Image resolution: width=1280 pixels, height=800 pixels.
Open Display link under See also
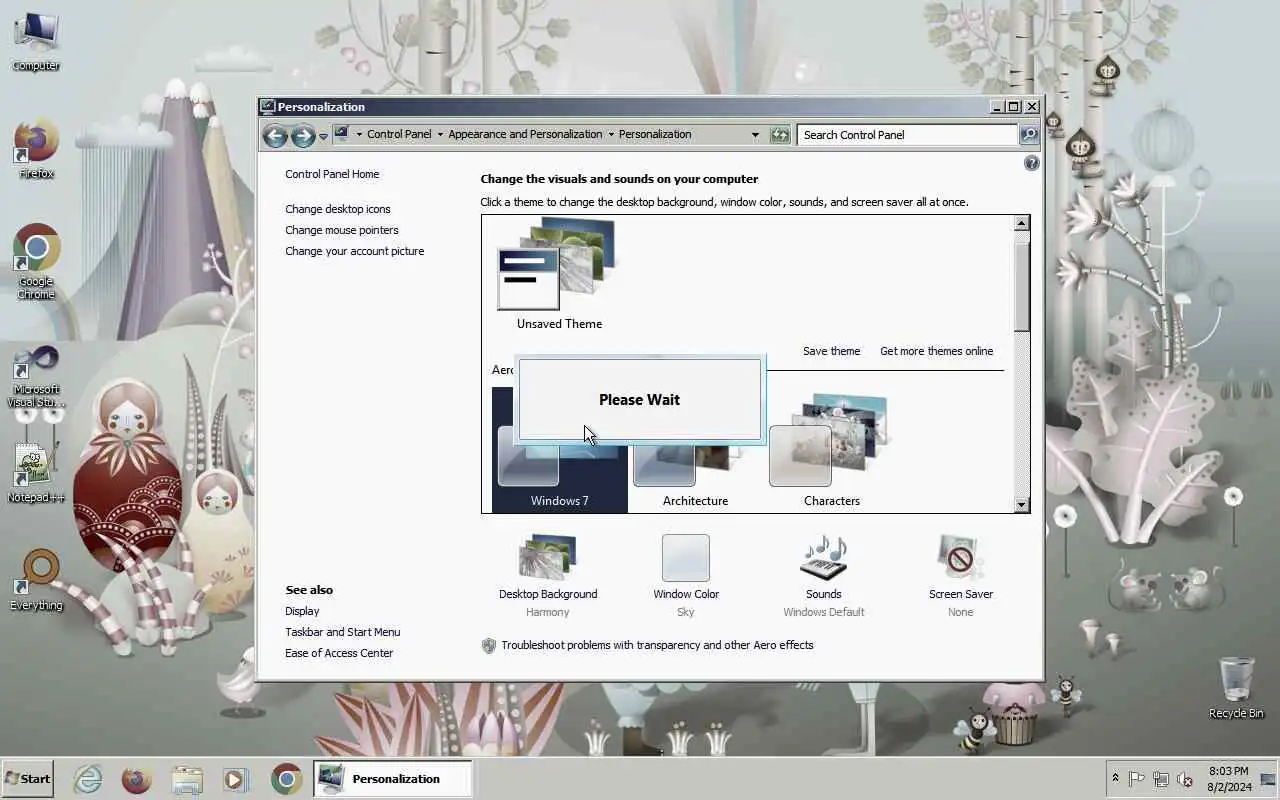pyautogui.click(x=302, y=611)
